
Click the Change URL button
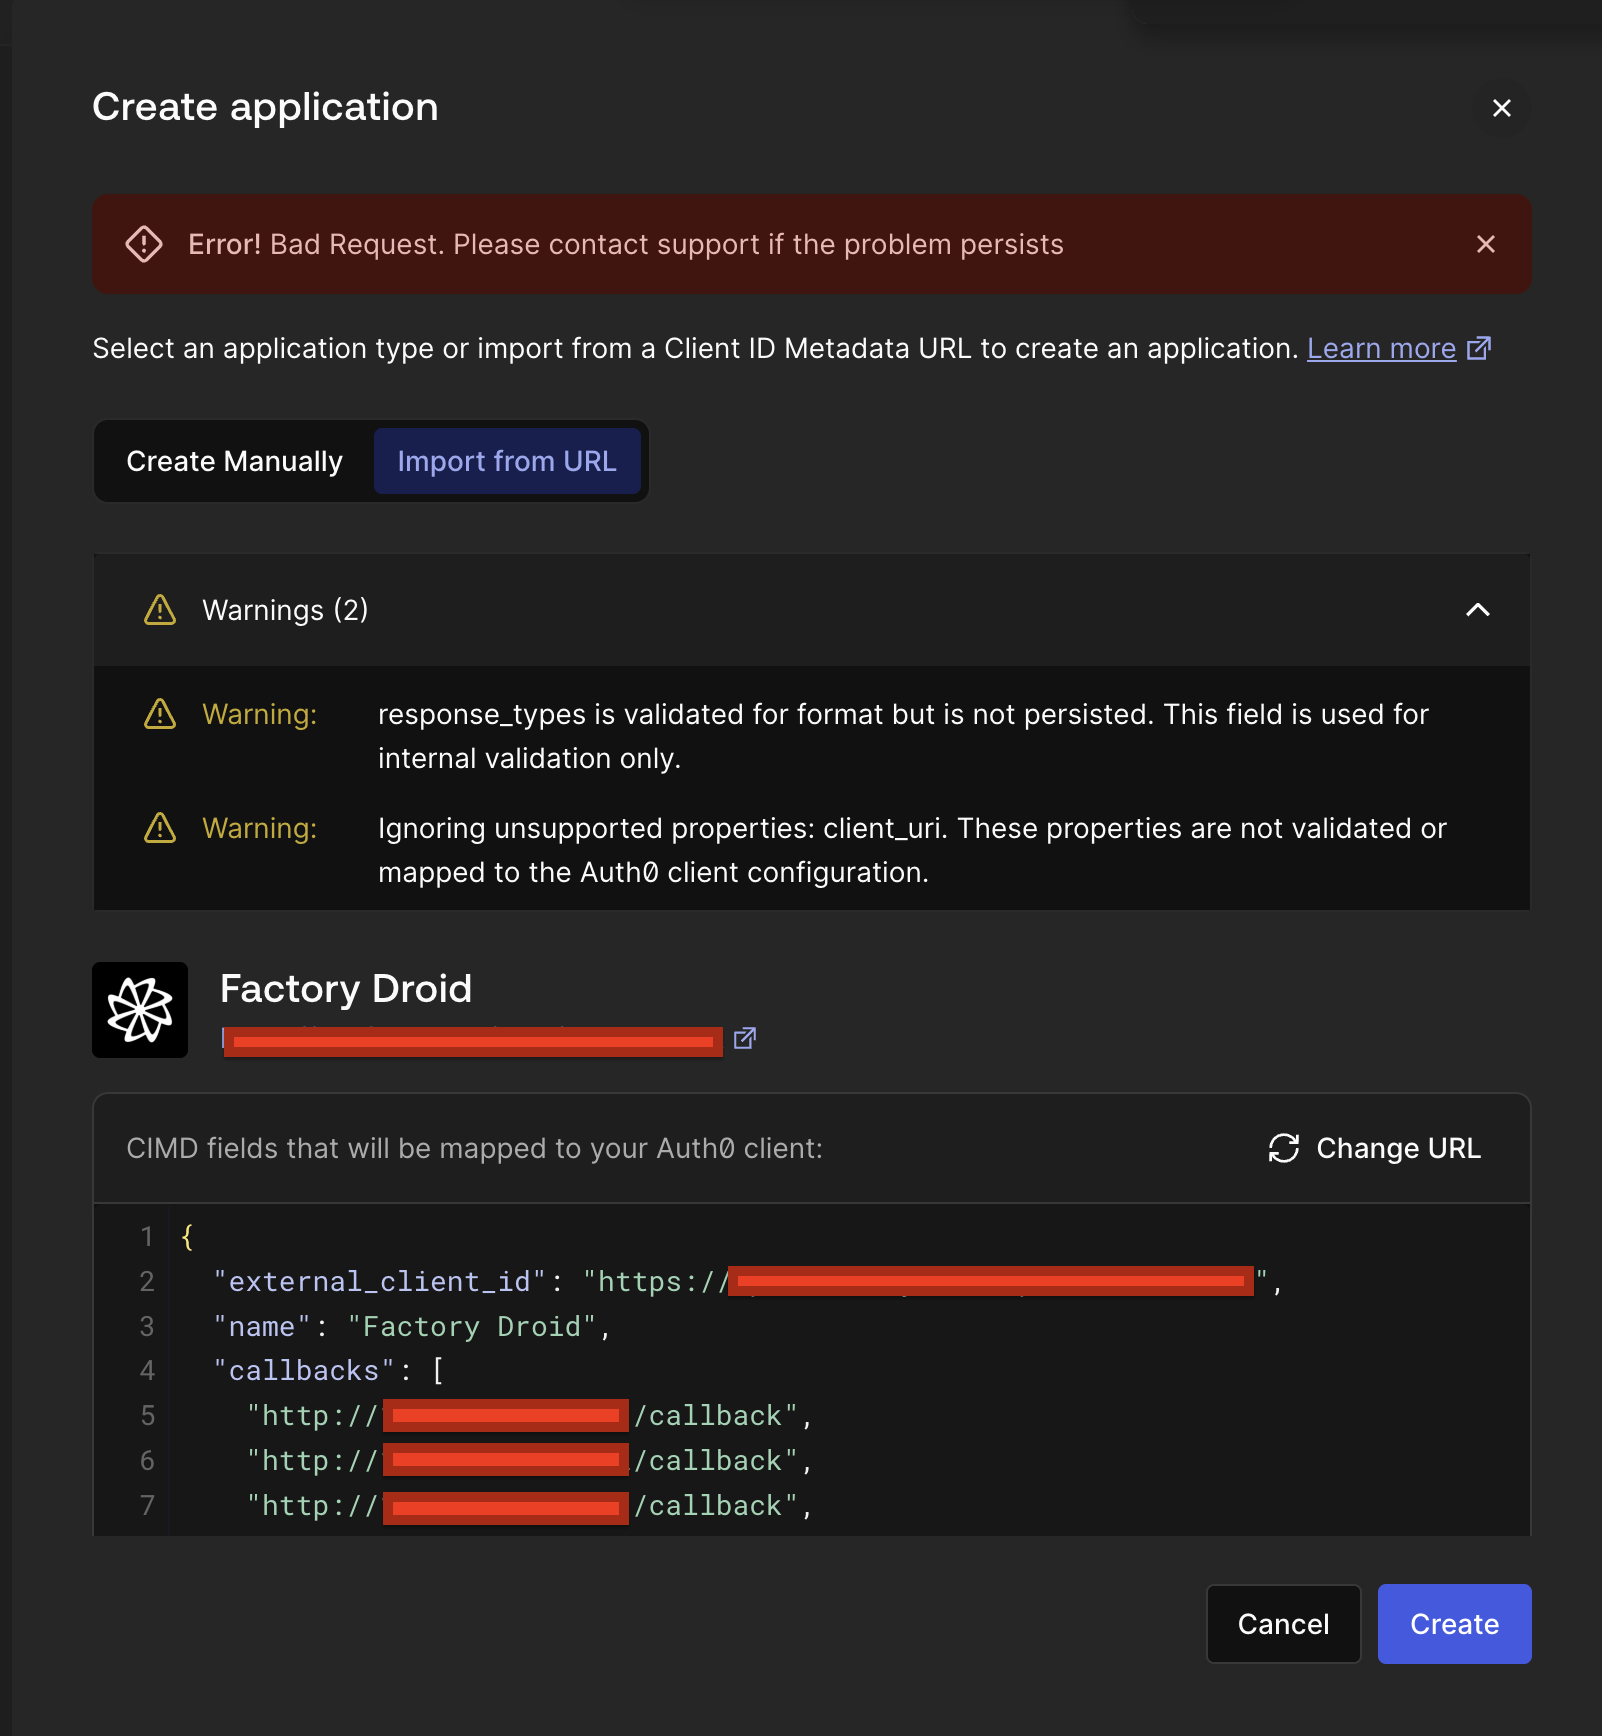tap(1374, 1148)
